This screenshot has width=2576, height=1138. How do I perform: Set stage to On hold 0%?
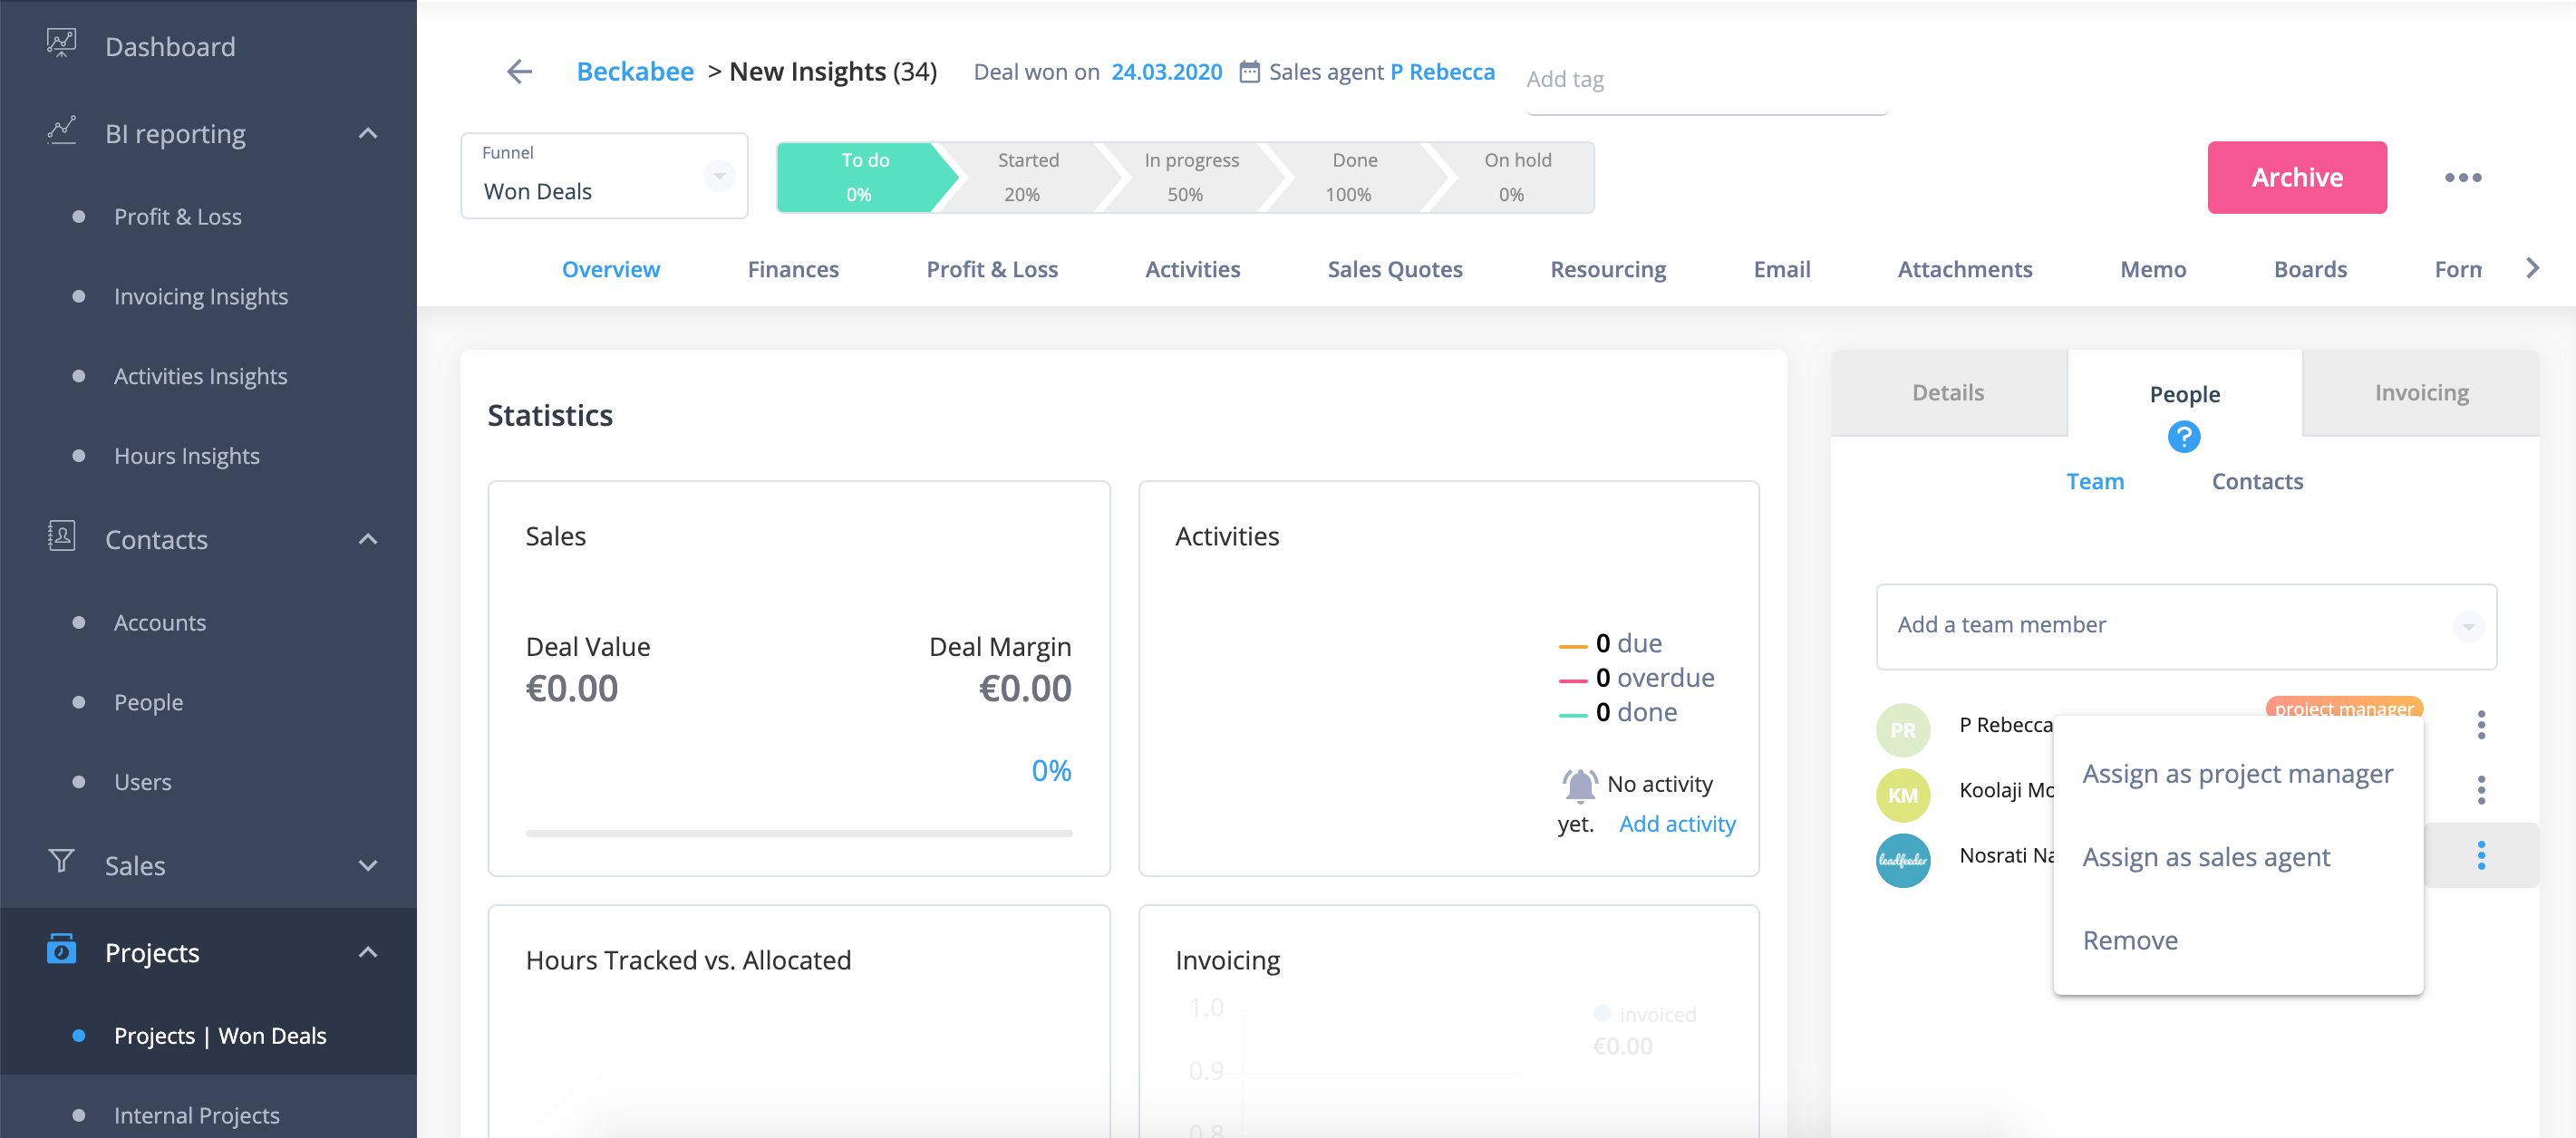(1515, 177)
